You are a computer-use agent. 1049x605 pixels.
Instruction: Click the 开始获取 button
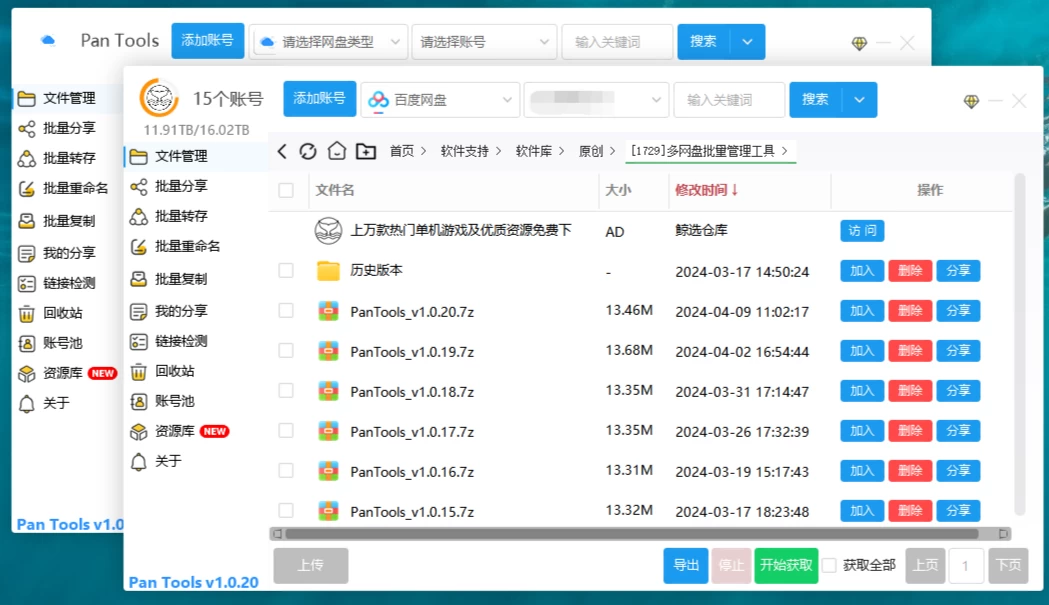coord(786,565)
